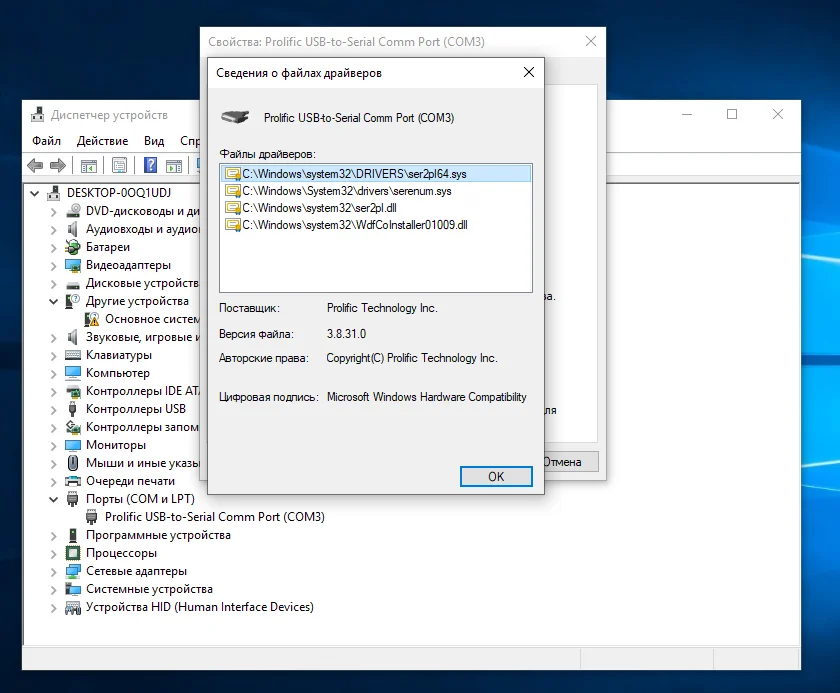This screenshot has width=840, height=693.
Task: Click the Сетевые адаптеры network icon
Action: tap(73, 571)
